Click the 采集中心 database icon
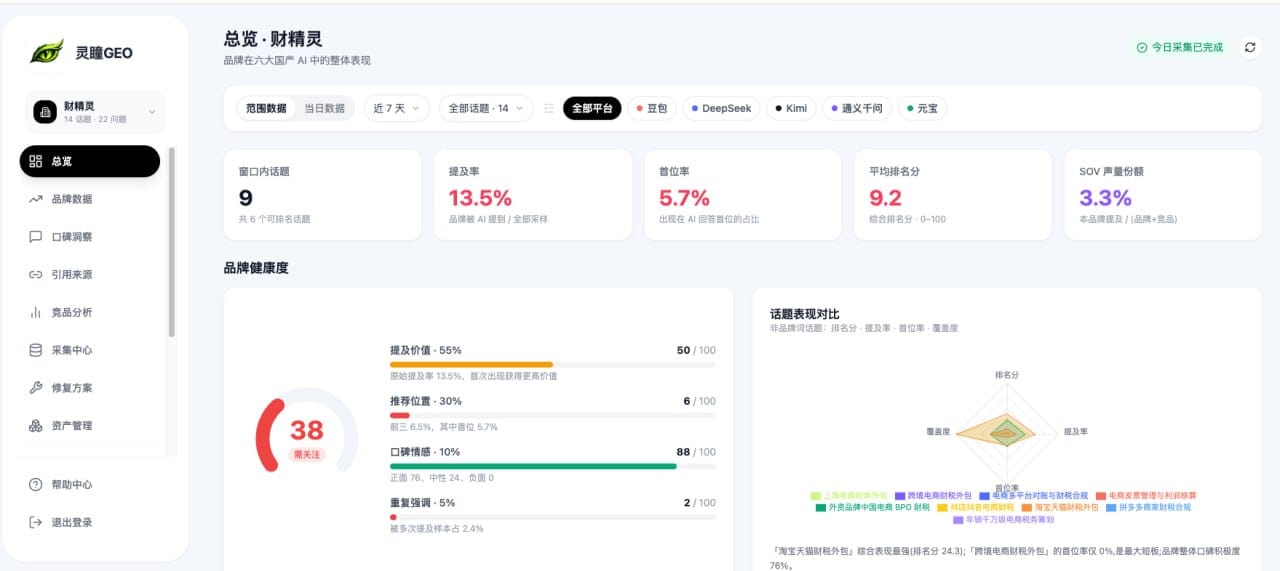The image size is (1280, 571). click(x=36, y=350)
